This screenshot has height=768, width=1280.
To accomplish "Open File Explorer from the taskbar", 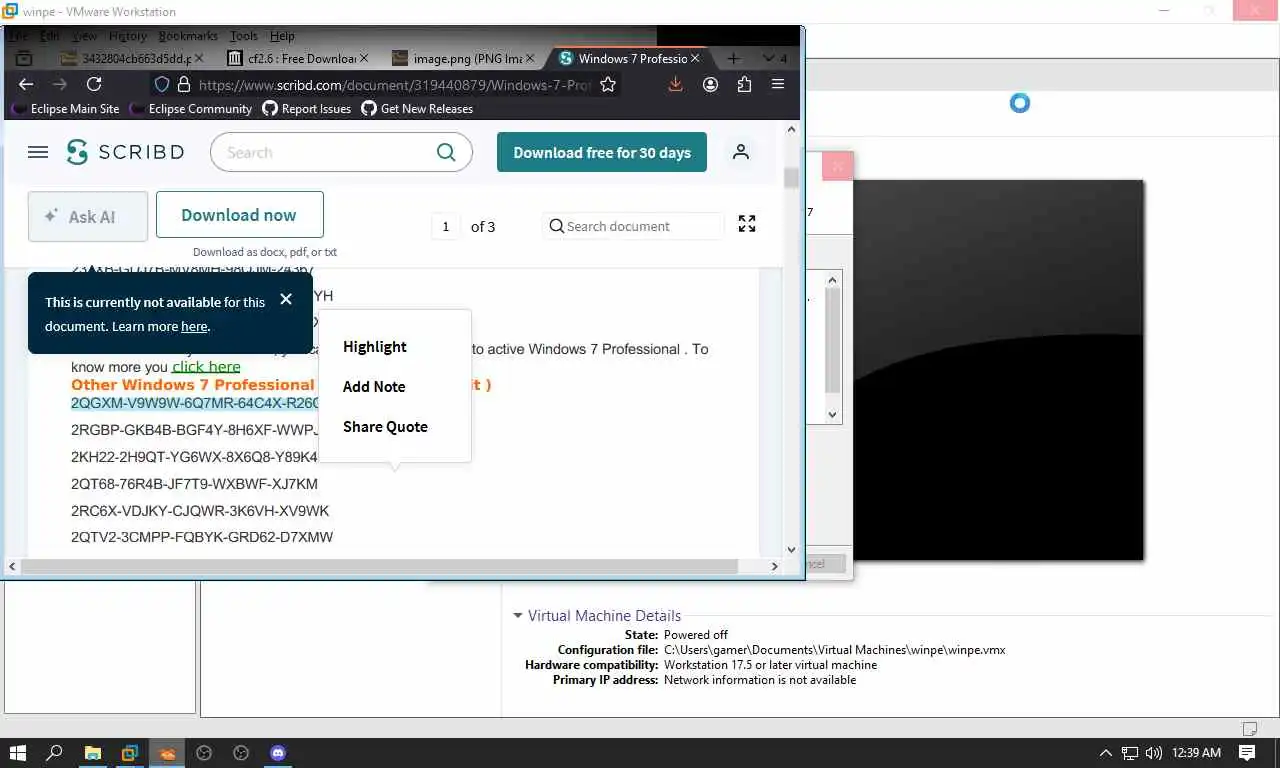I will (x=92, y=753).
